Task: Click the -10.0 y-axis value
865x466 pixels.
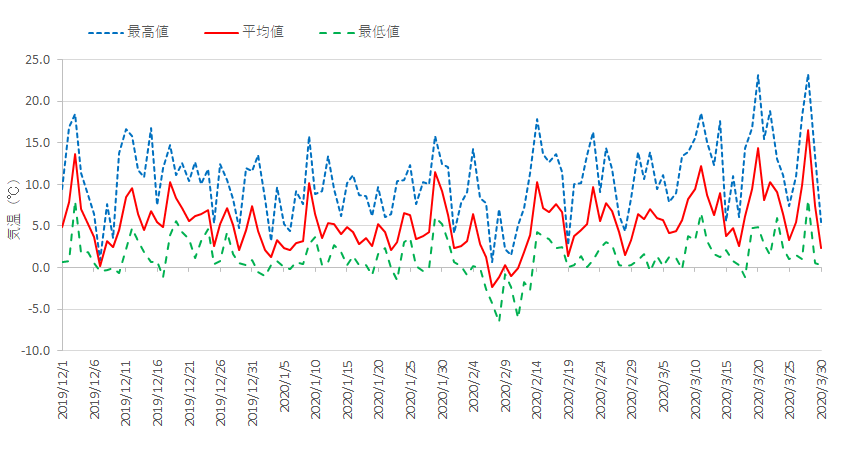Action: (x=35, y=351)
